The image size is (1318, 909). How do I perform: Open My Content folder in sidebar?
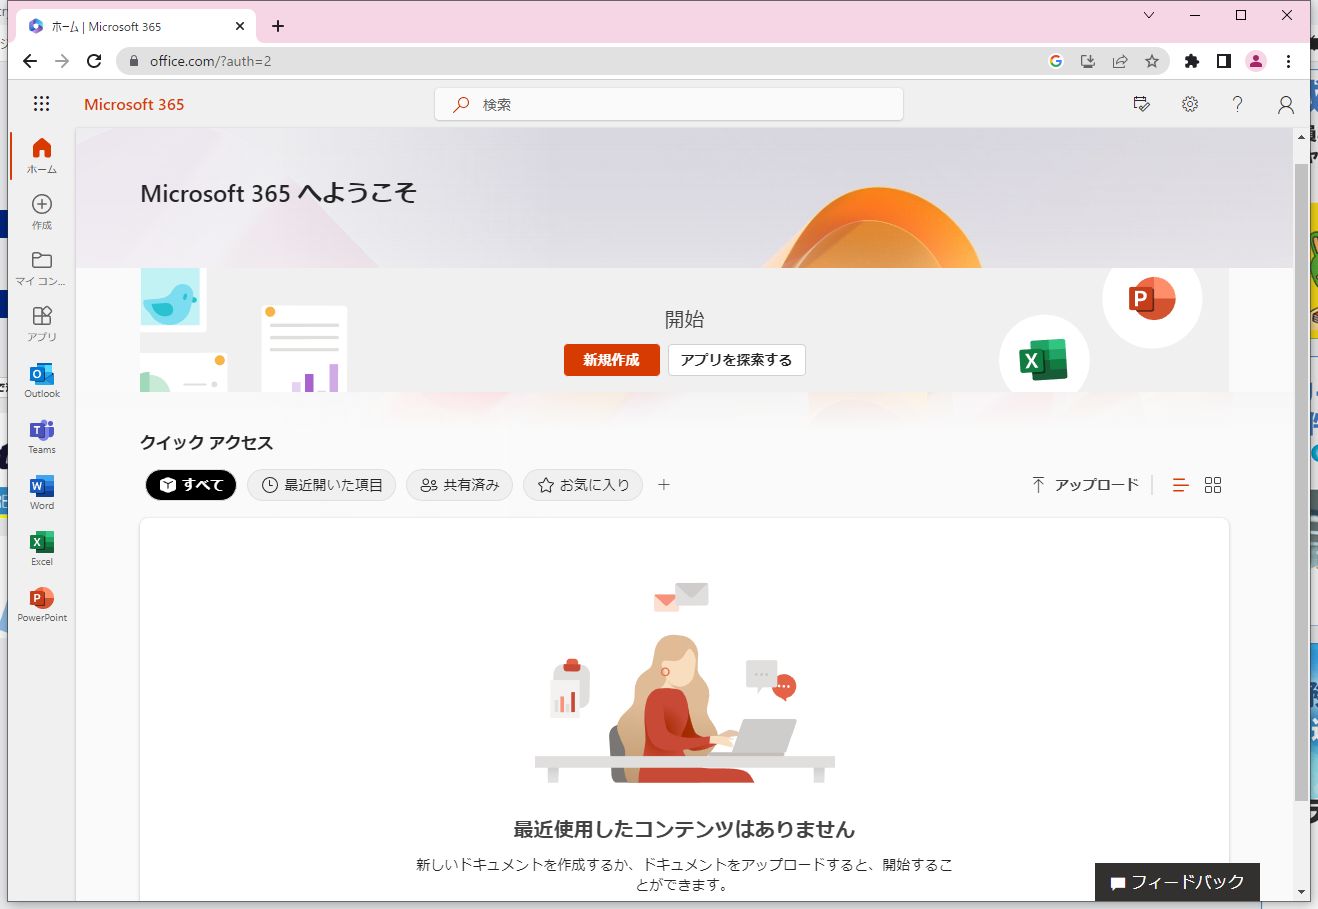tap(42, 268)
